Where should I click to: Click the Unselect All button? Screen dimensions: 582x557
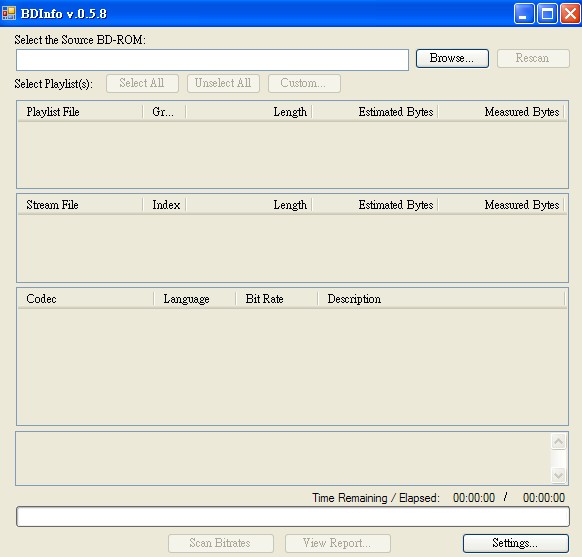pyautogui.click(x=223, y=83)
